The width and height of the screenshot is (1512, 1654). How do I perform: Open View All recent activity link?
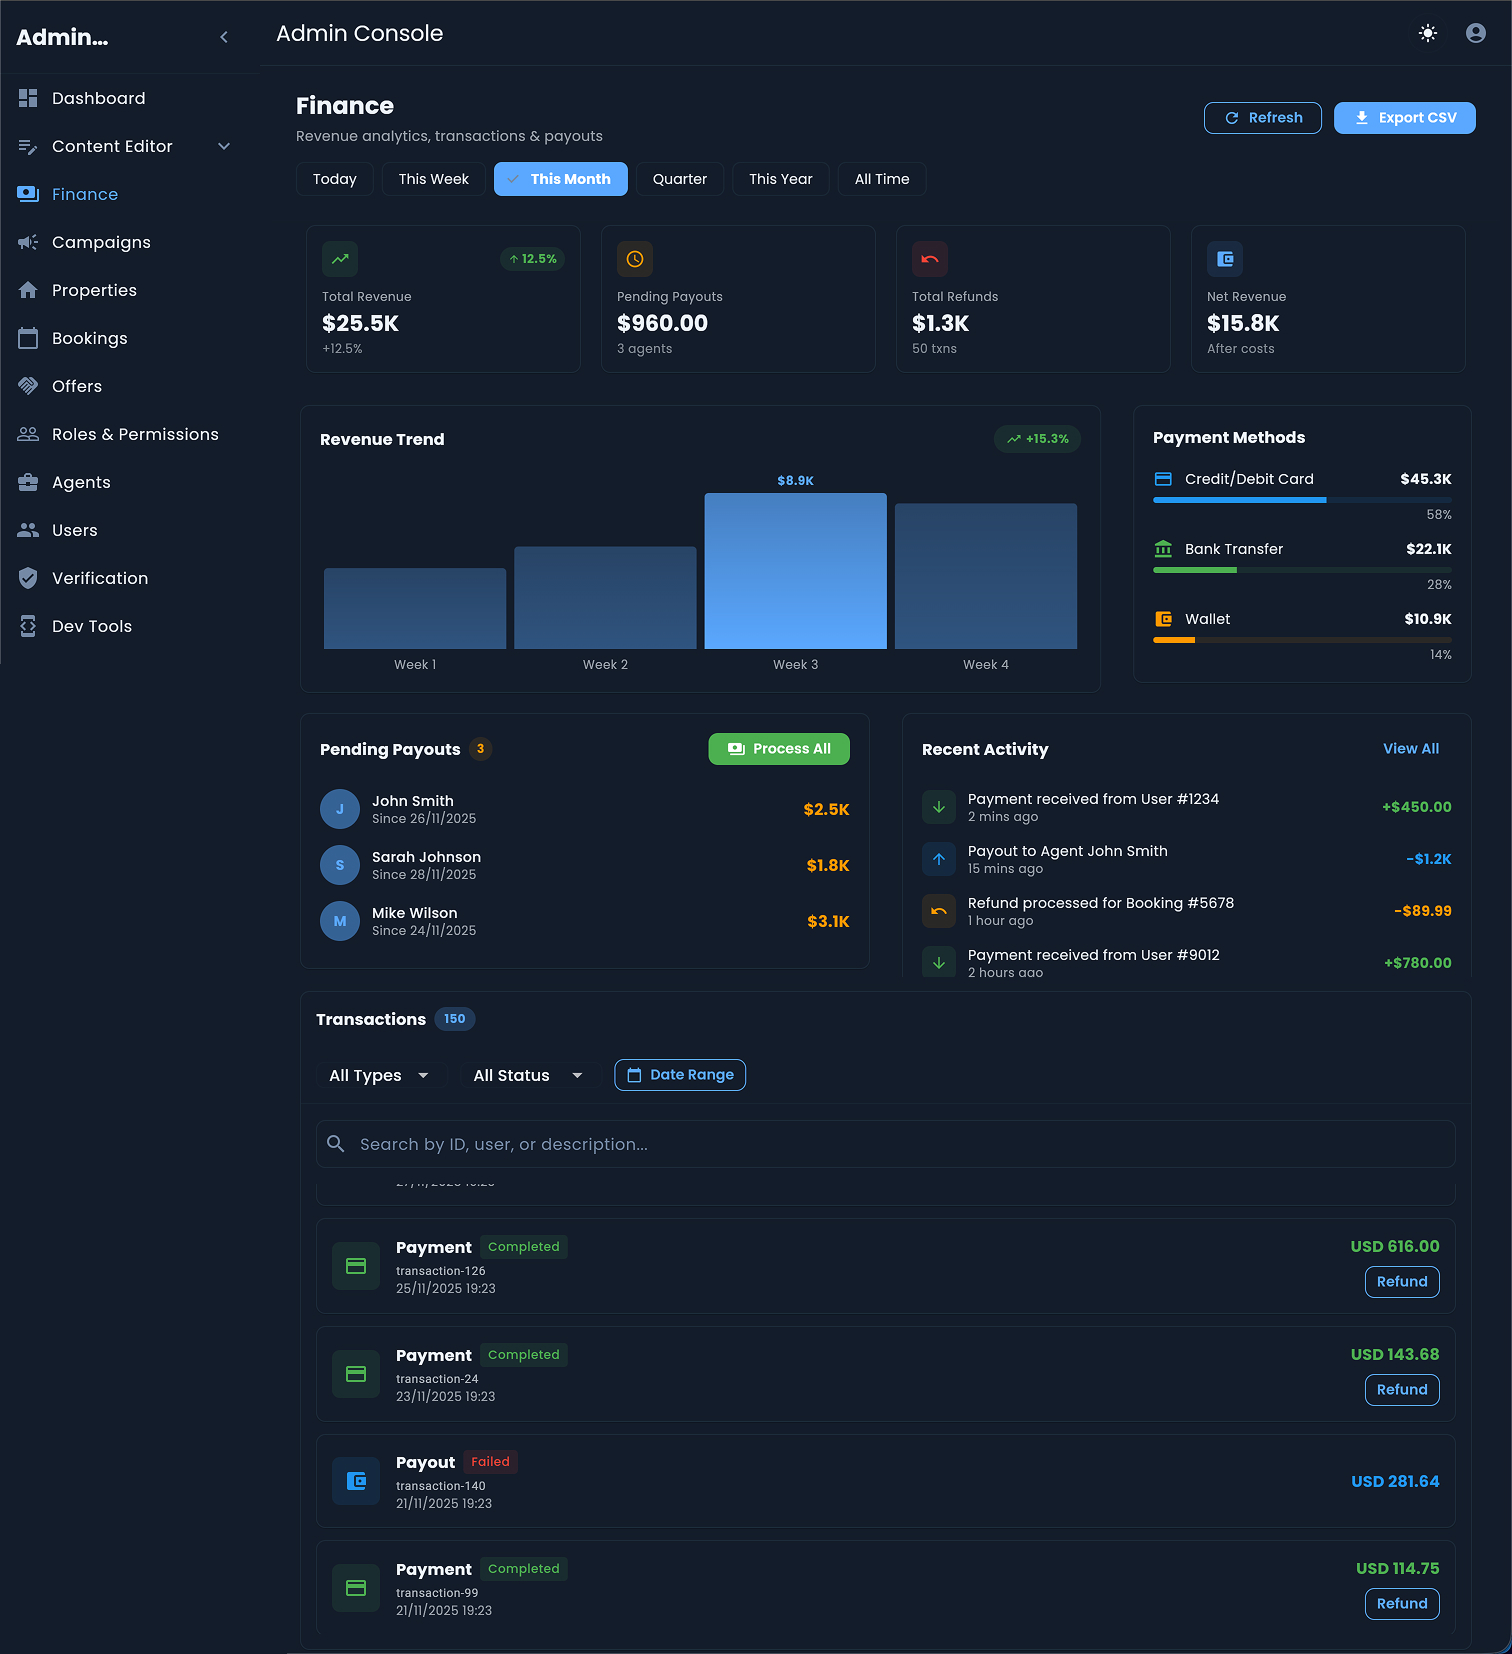click(x=1411, y=749)
